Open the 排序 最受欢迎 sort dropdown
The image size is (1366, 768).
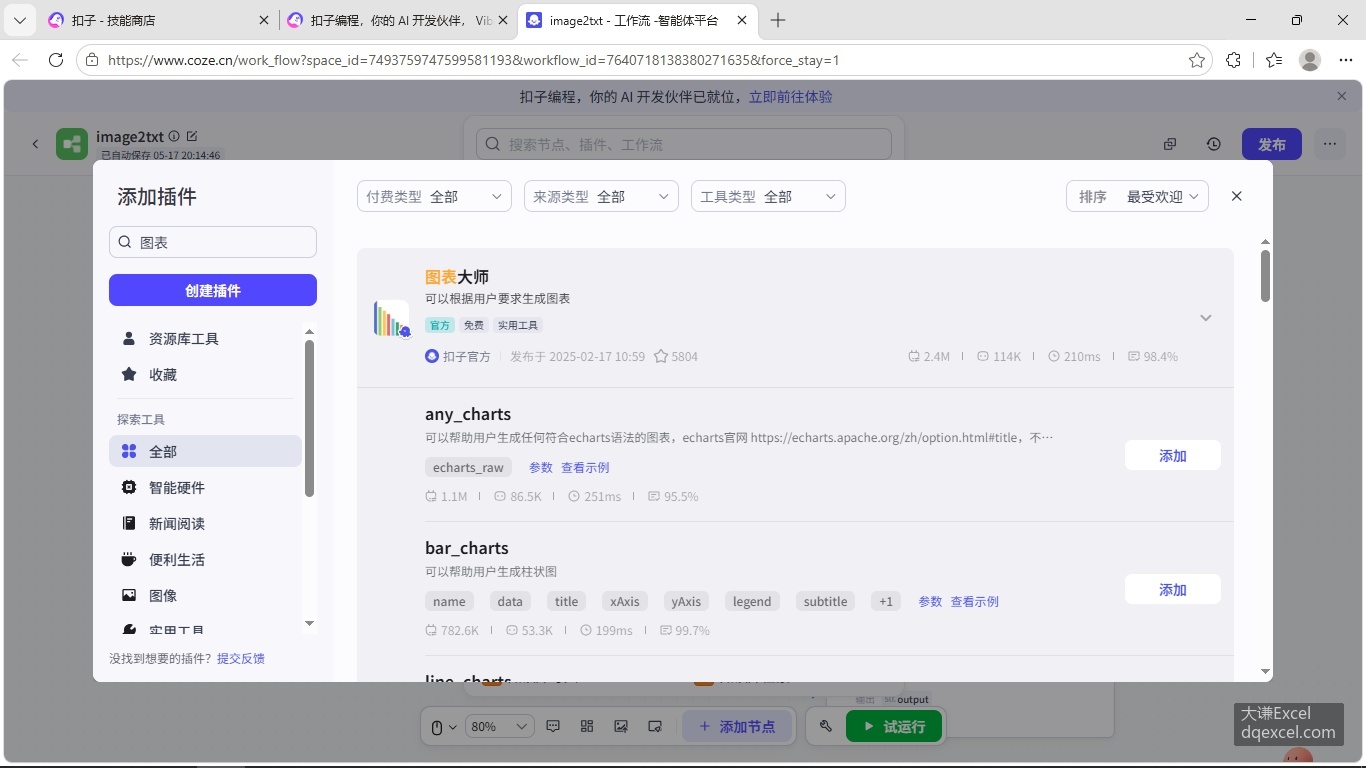click(x=1138, y=196)
